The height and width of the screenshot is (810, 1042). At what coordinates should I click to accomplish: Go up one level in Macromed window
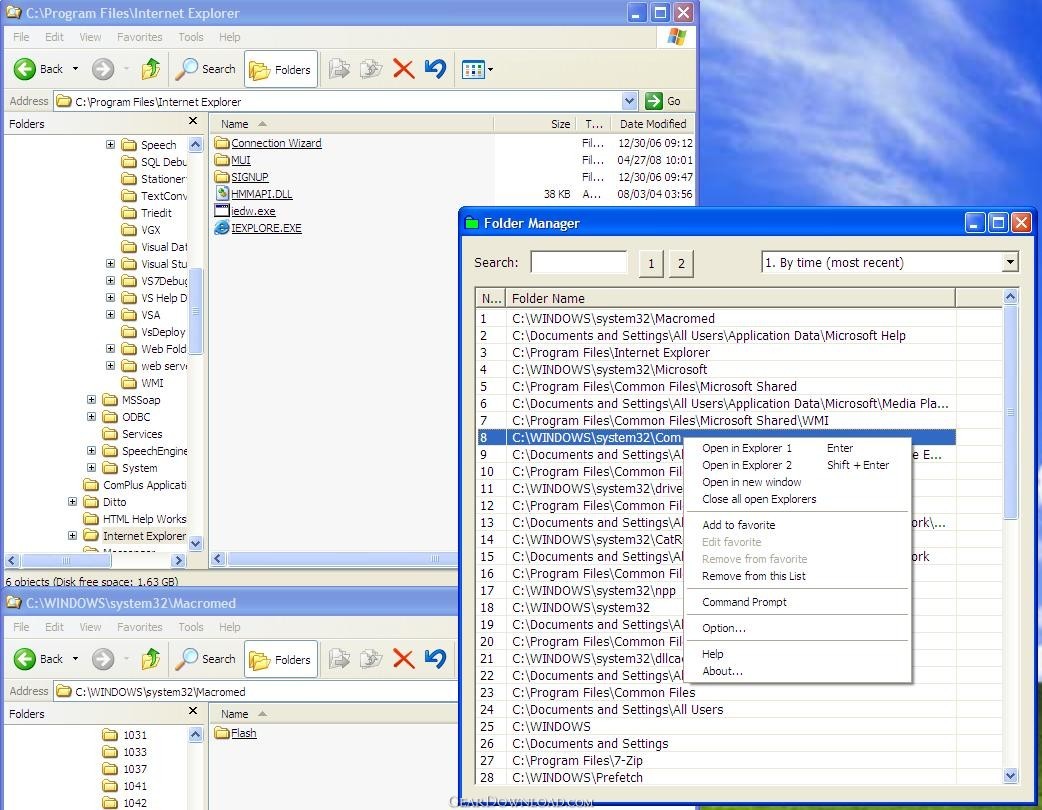[x=152, y=658]
